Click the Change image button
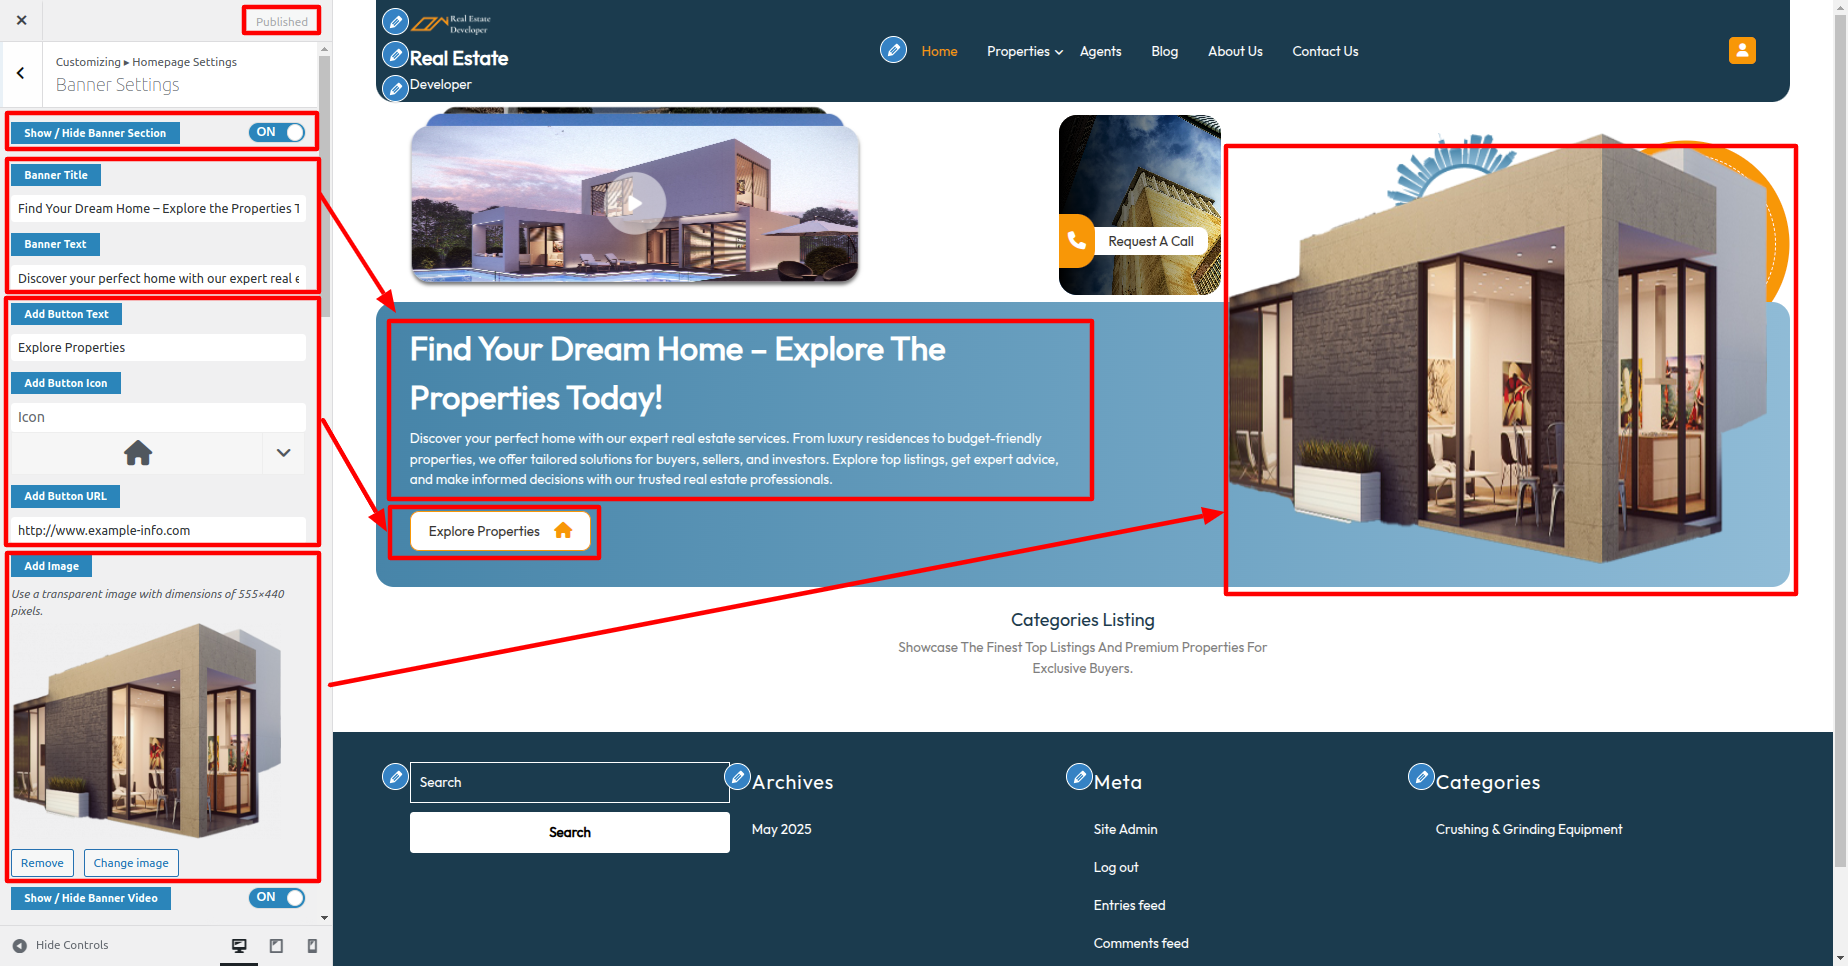The width and height of the screenshot is (1848, 966). click(x=131, y=863)
